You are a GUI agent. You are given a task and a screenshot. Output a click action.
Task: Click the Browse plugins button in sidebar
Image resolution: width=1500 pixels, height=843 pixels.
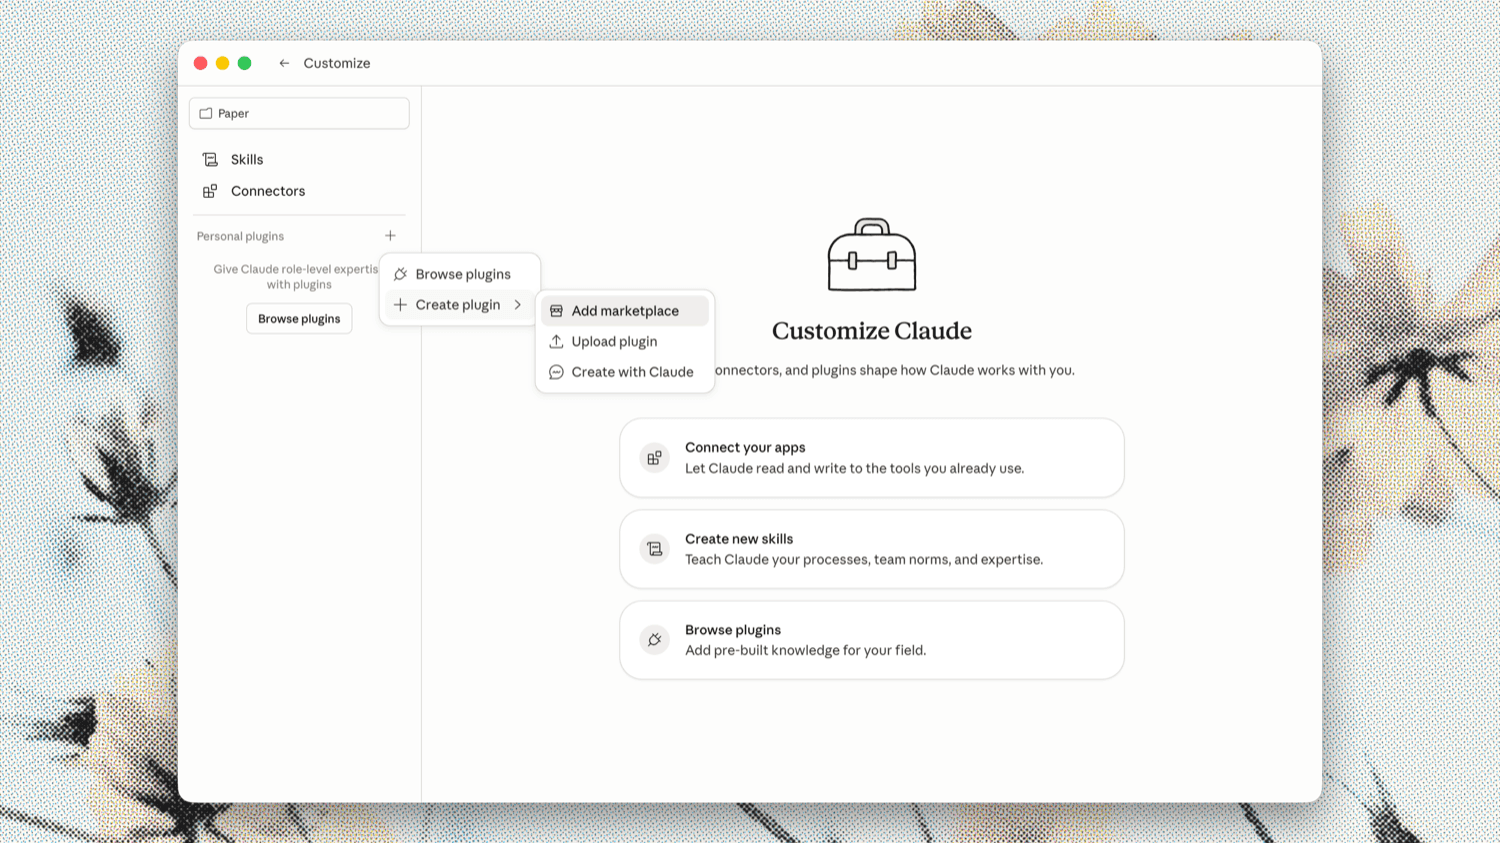(299, 319)
